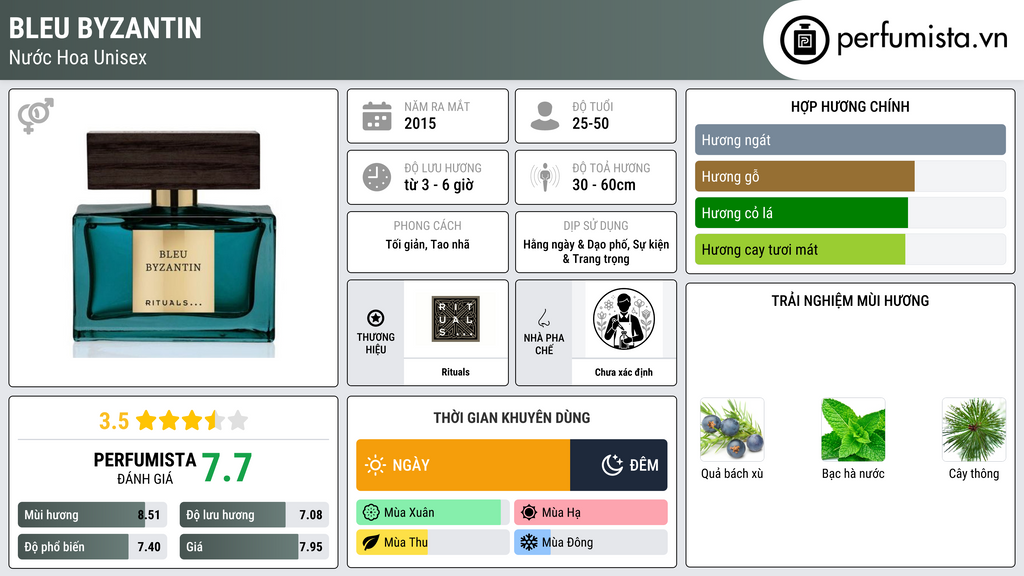Click the launch year 2015 value
Screen dimensions: 1024x576
coord(420,123)
